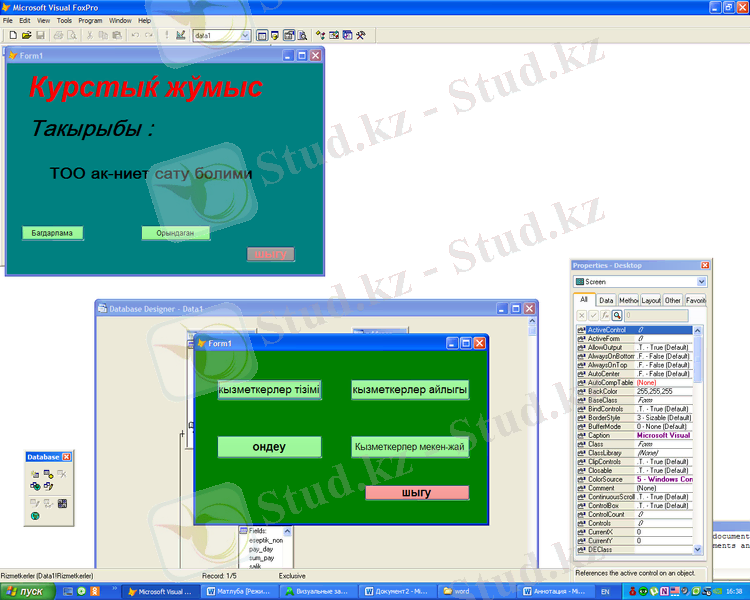This screenshot has width=750, height=600.
Task: Click the red шығу button on teal form
Action: click(x=271, y=254)
